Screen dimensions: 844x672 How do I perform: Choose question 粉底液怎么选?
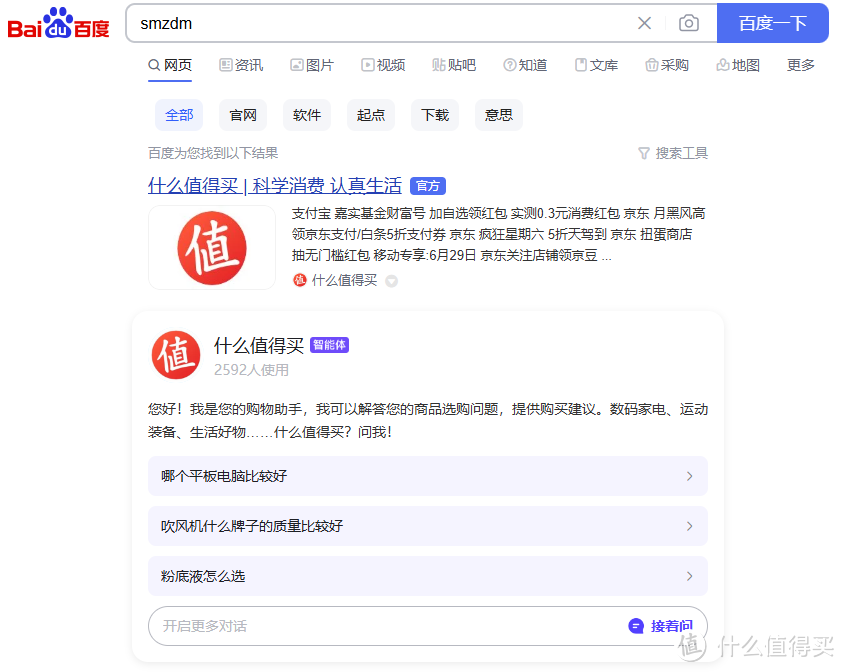click(x=428, y=576)
